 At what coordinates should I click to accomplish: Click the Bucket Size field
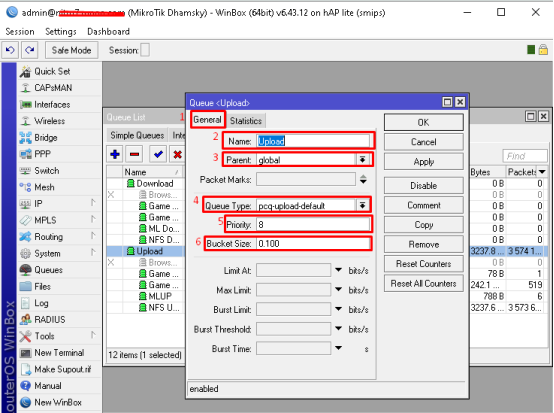(x=313, y=243)
